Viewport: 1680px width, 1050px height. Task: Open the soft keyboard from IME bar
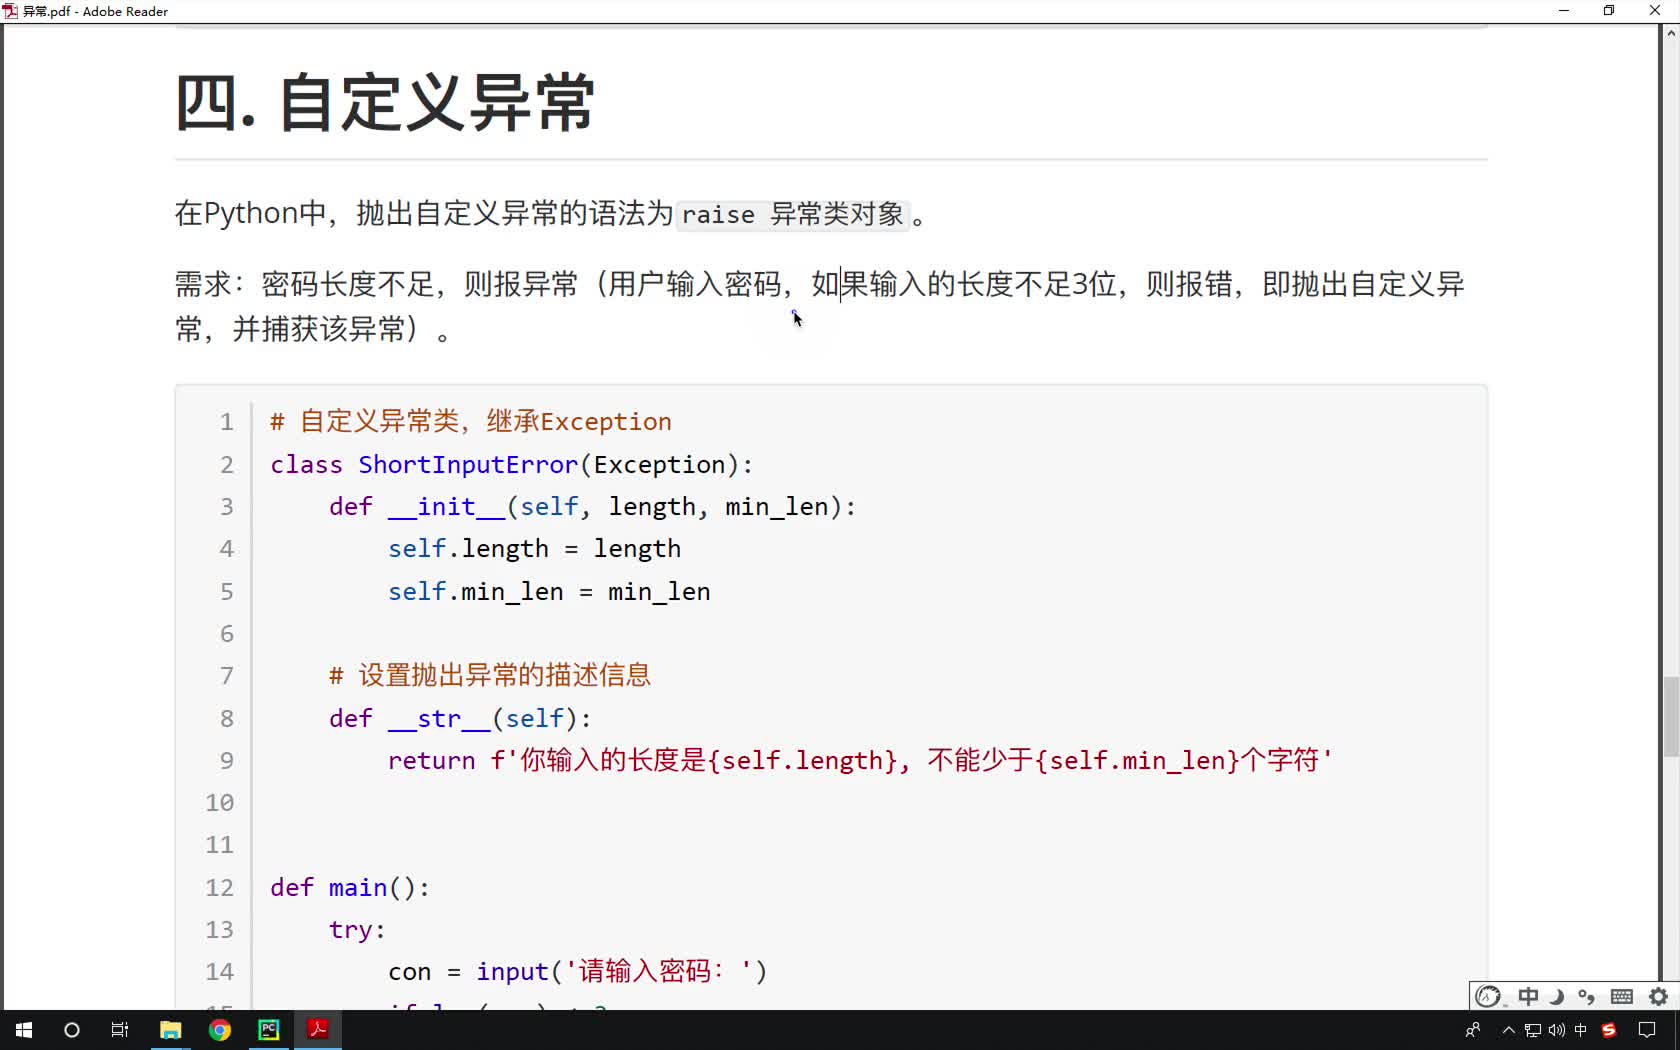(1622, 996)
